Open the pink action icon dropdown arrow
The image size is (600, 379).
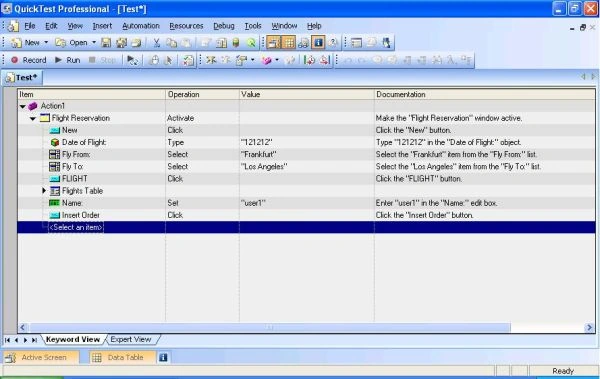[x=277, y=60]
